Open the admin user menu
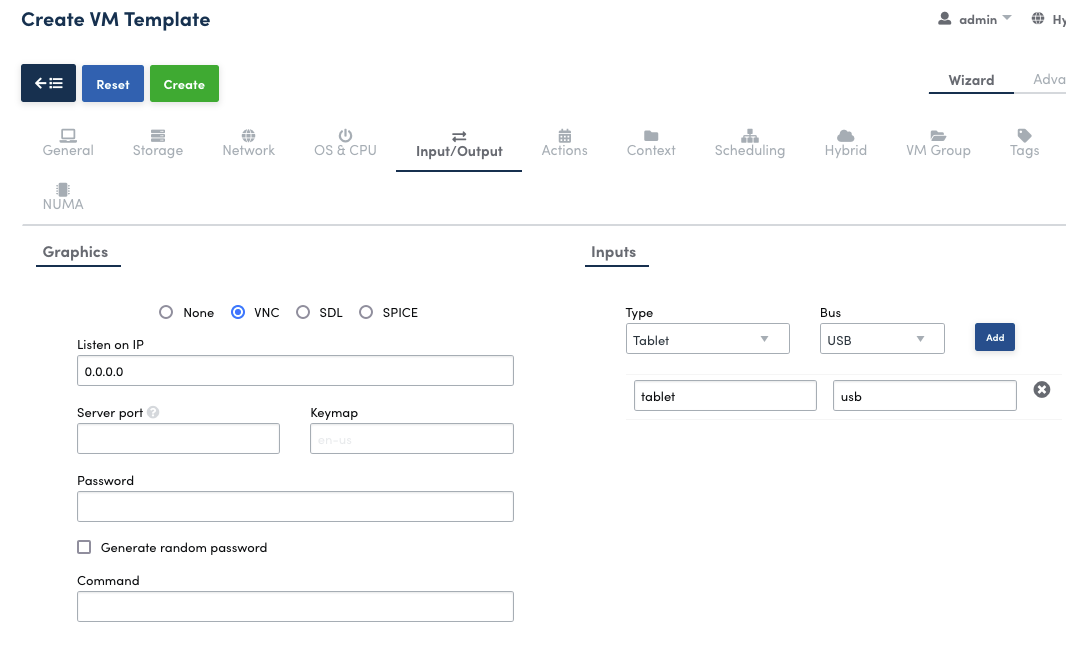The width and height of the screenshot is (1066, 659). 975,19
